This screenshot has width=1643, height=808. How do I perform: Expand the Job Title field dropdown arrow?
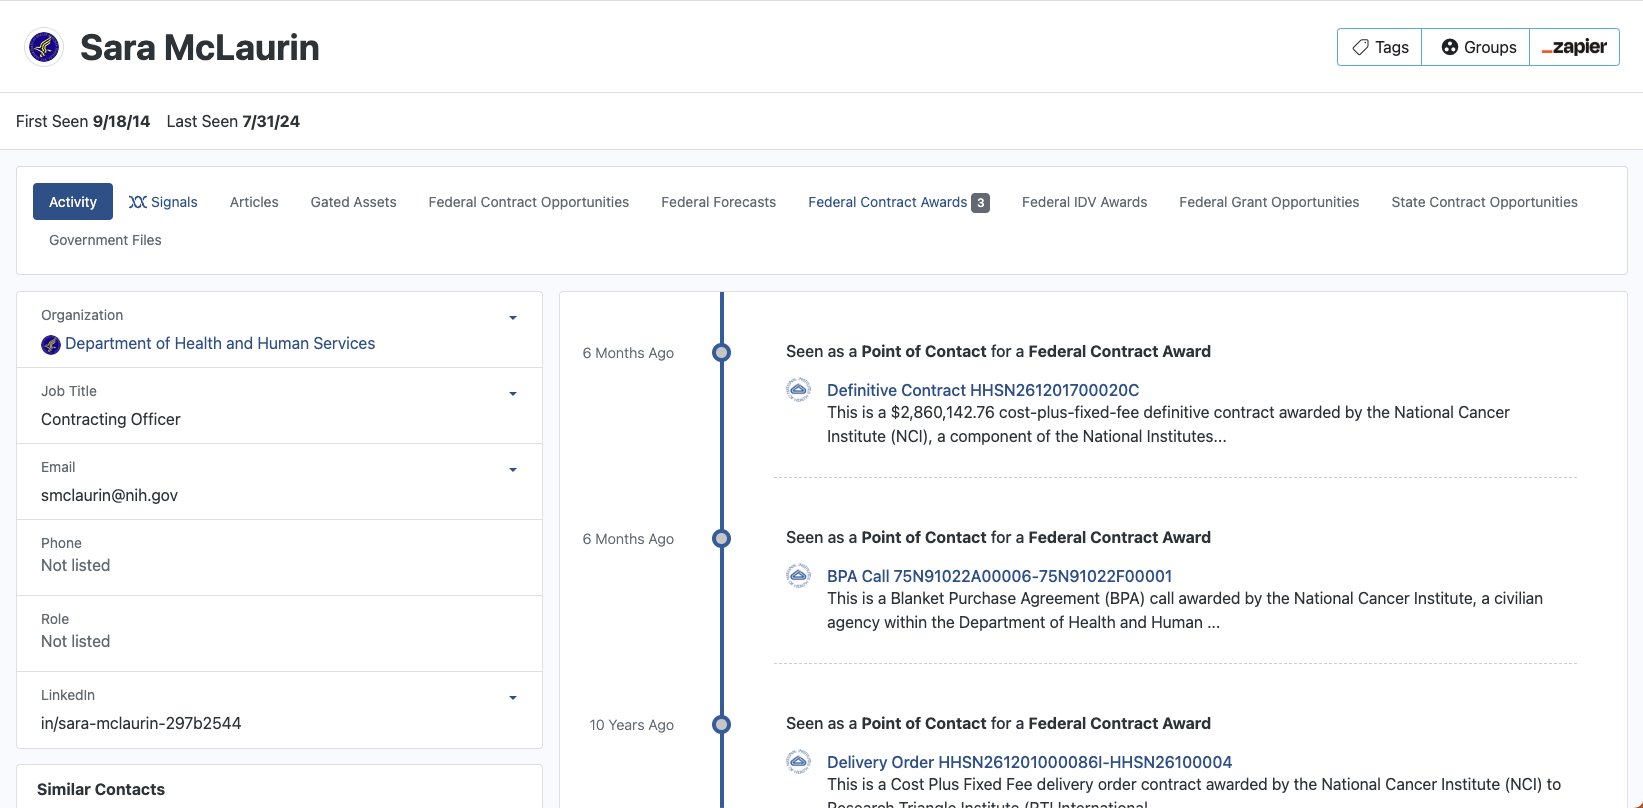click(513, 394)
